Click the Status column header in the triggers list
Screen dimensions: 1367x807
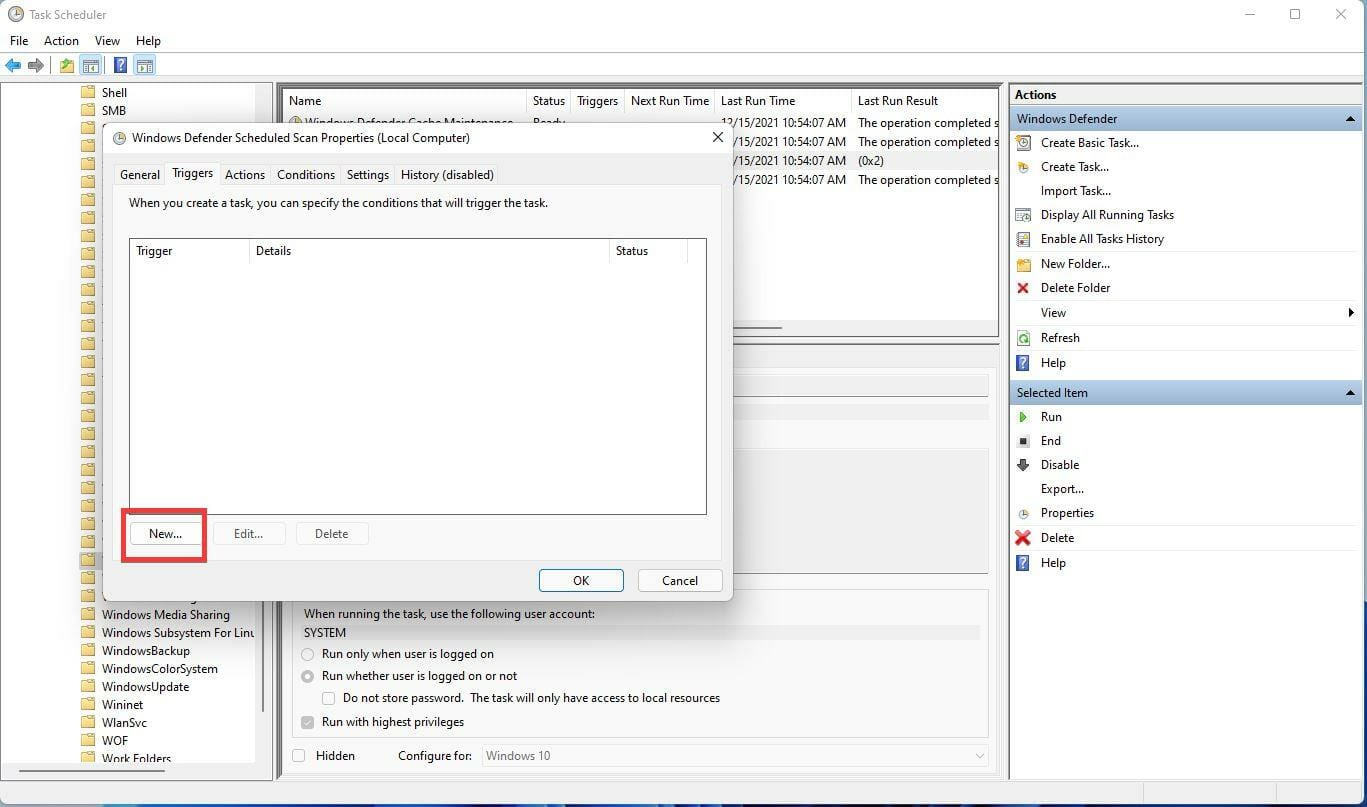[x=649, y=251]
